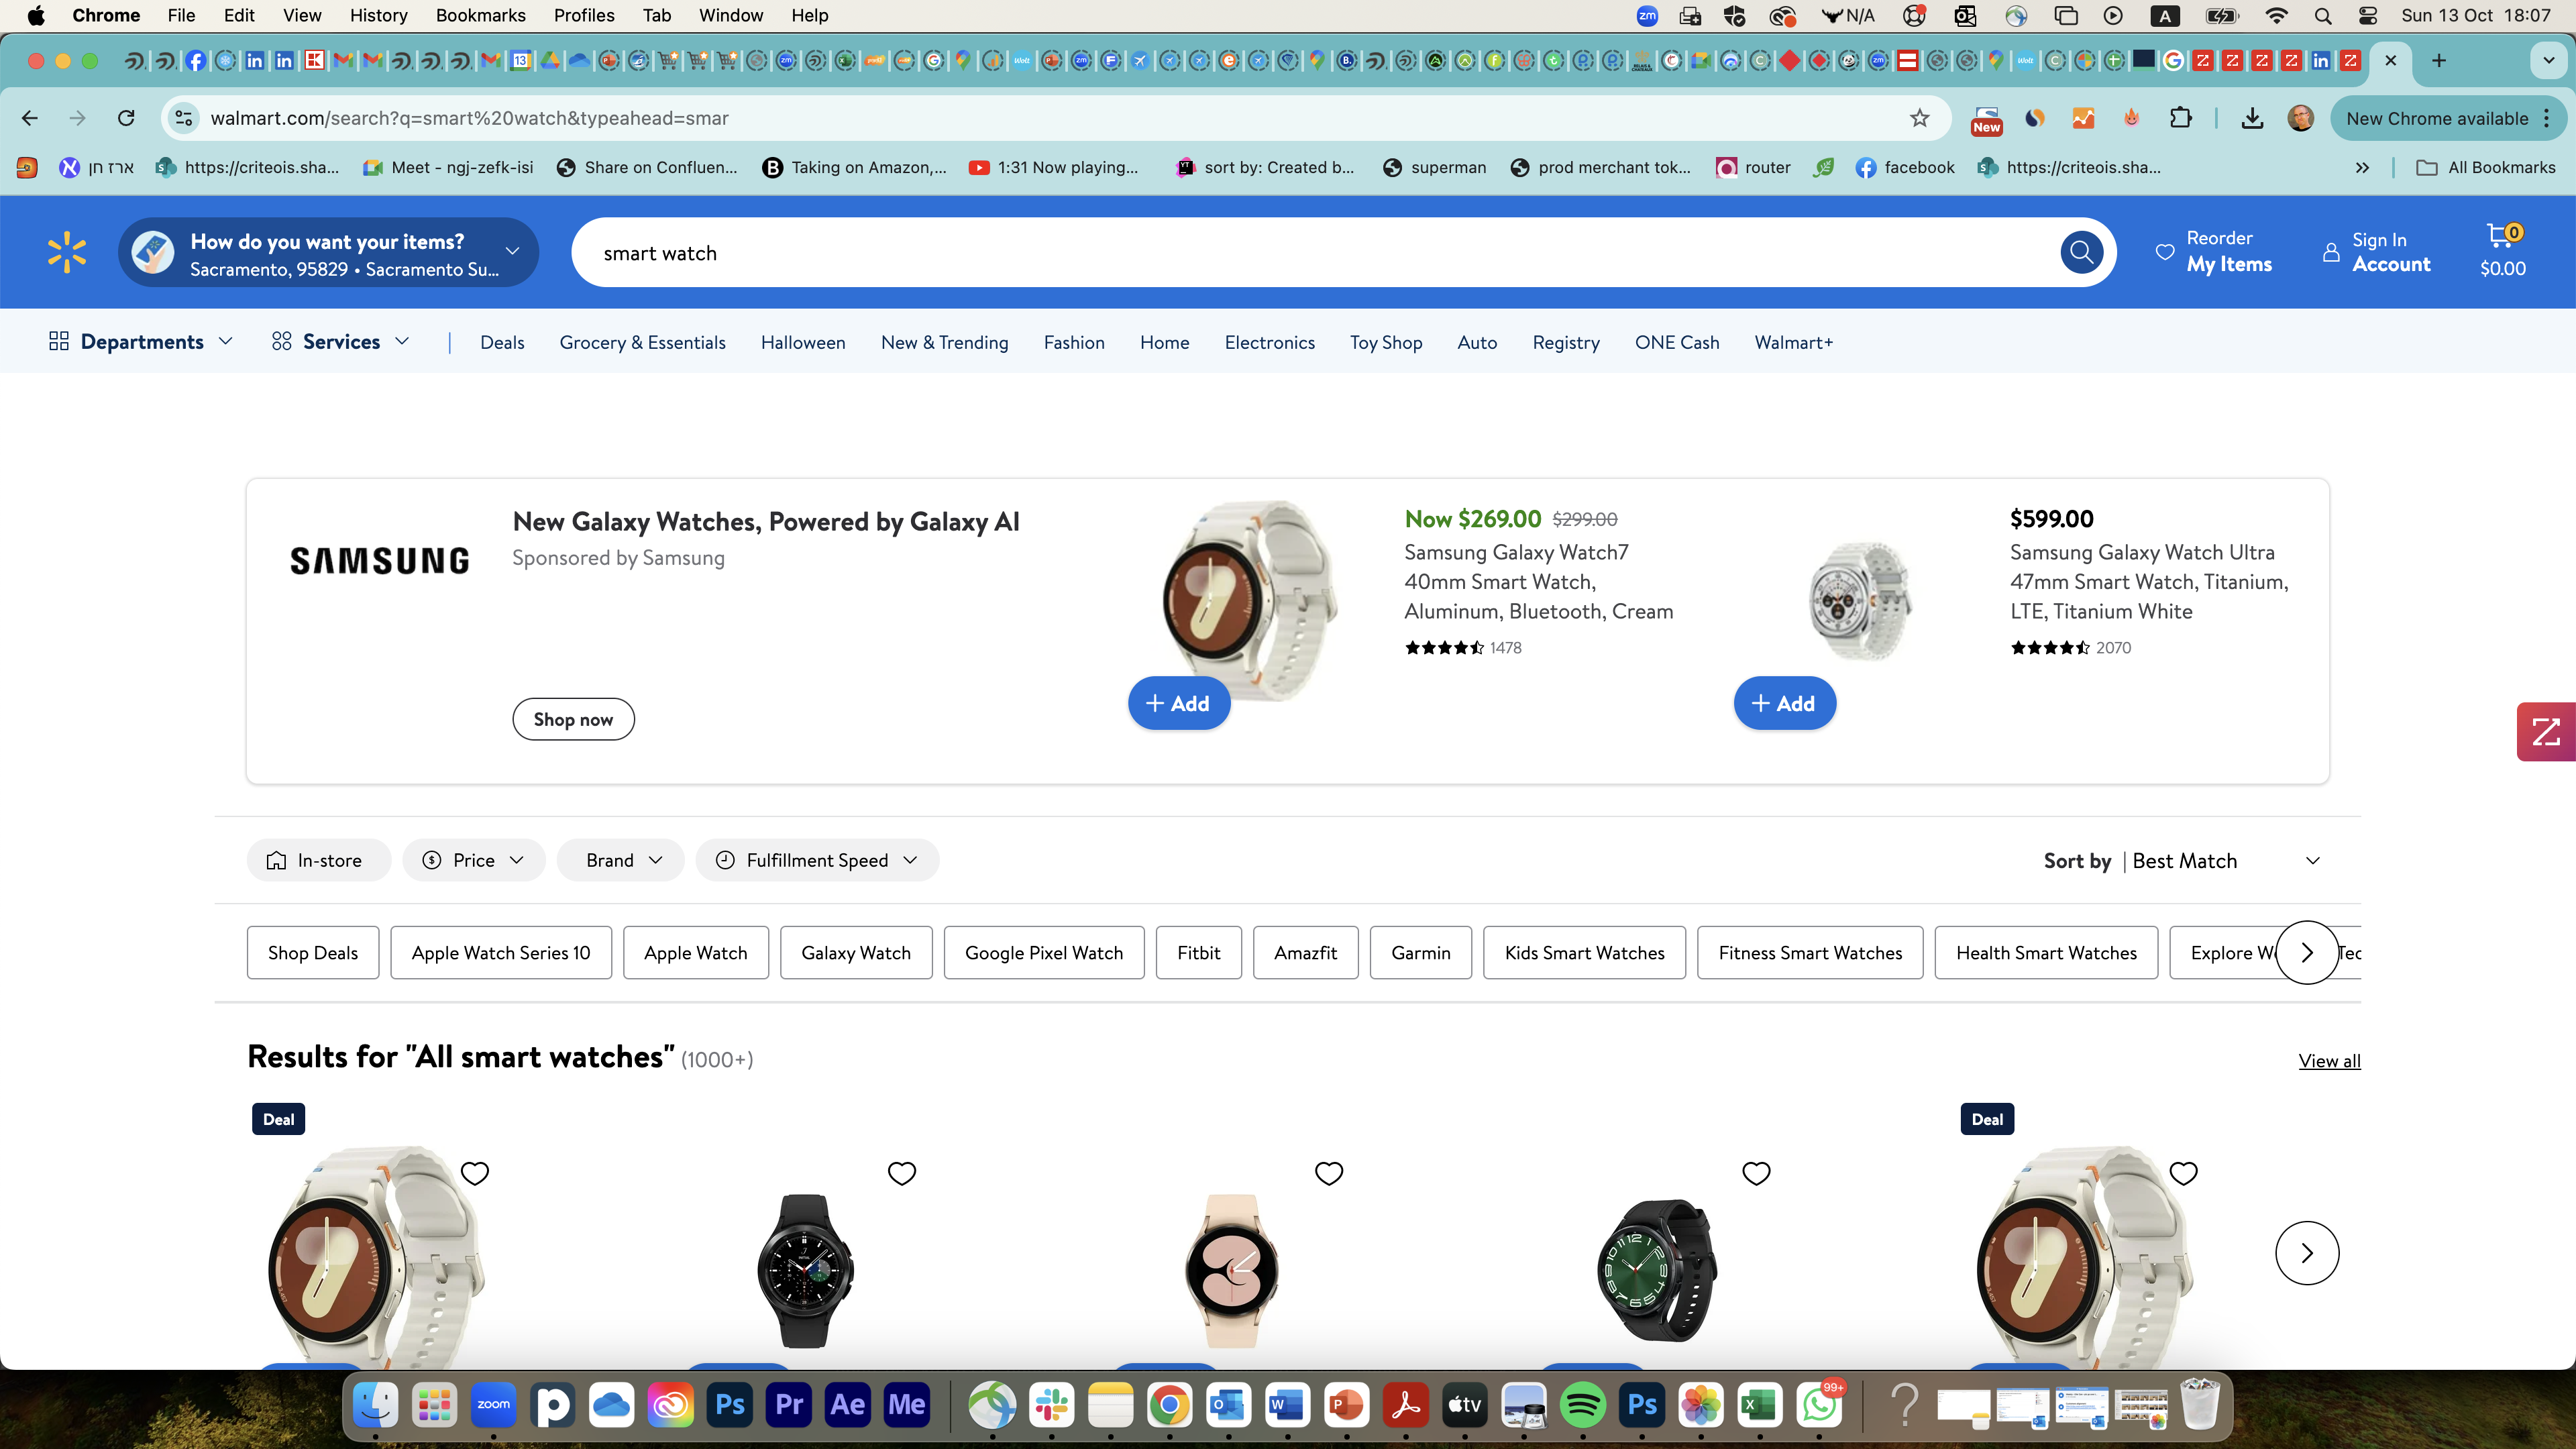Click the red side widget icon
Screen dimensions: 2576x1449
[x=2546, y=732]
